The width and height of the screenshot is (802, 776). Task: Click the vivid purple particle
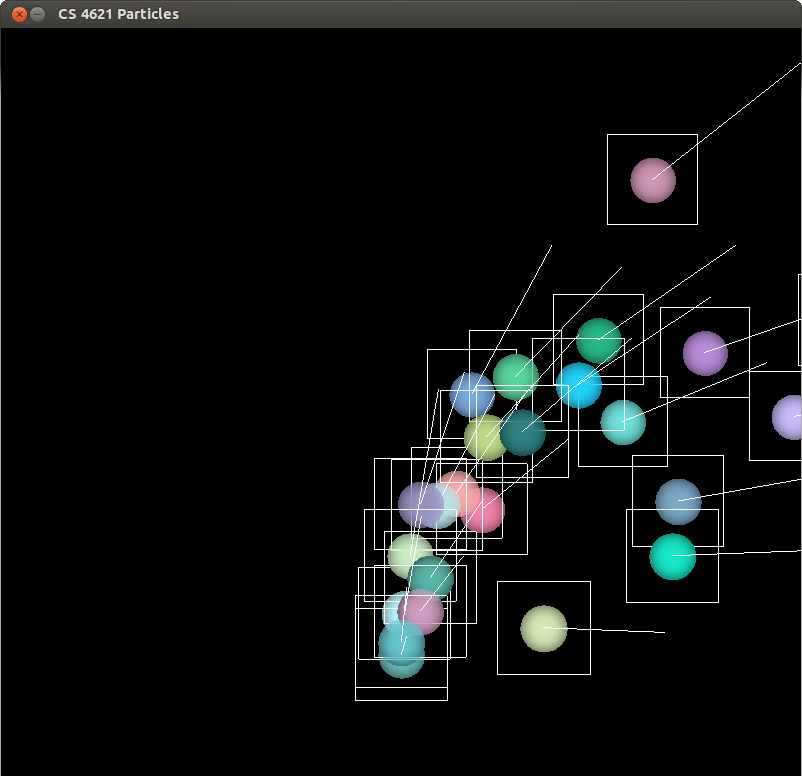(x=705, y=353)
